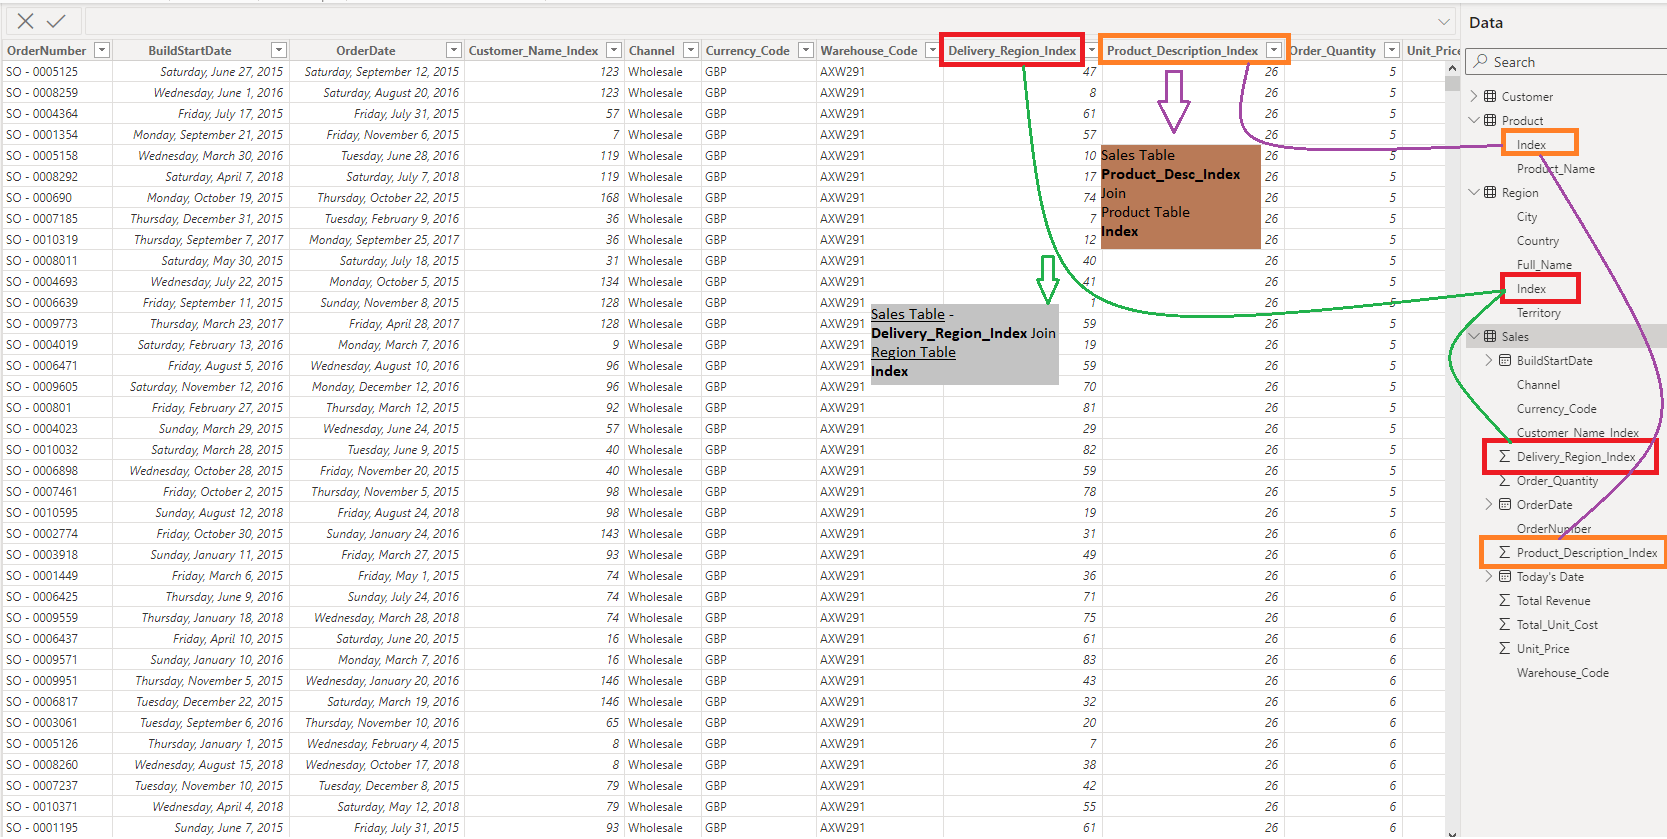Open the OrderNumber column filter dropdown
The width and height of the screenshot is (1667, 839).
(x=101, y=50)
